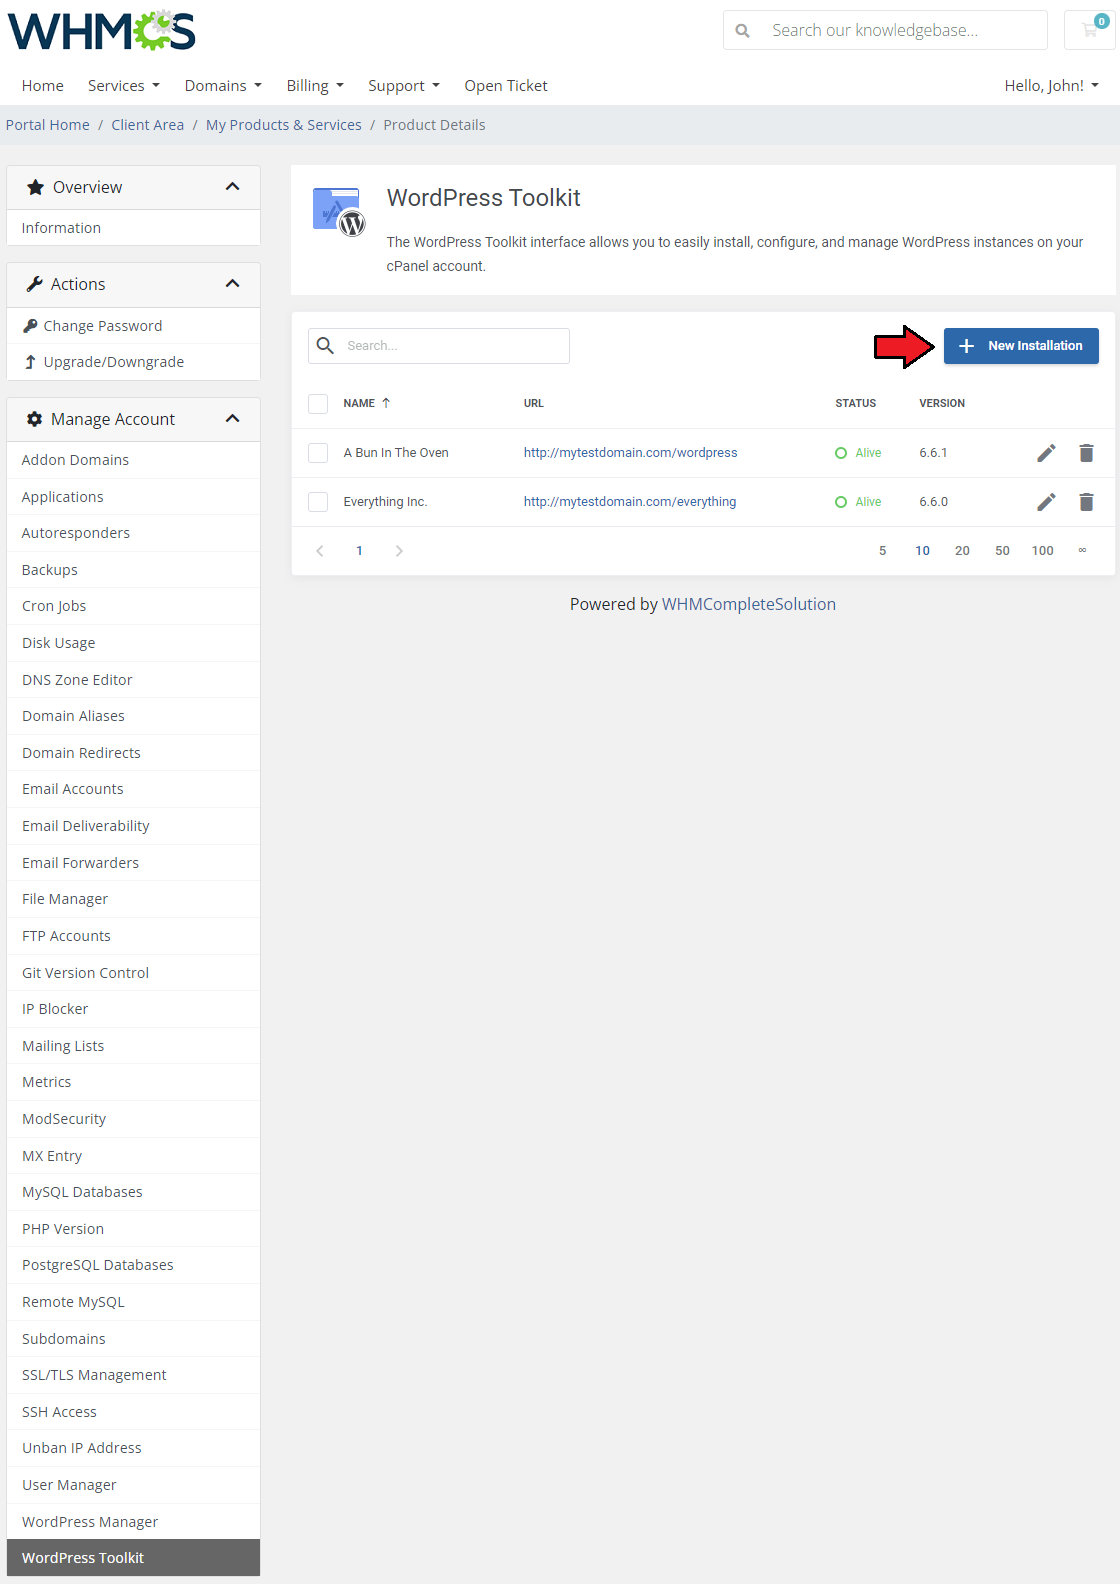The height and width of the screenshot is (1584, 1120).
Task: Open the Support dropdown menu
Action: [404, 86]
